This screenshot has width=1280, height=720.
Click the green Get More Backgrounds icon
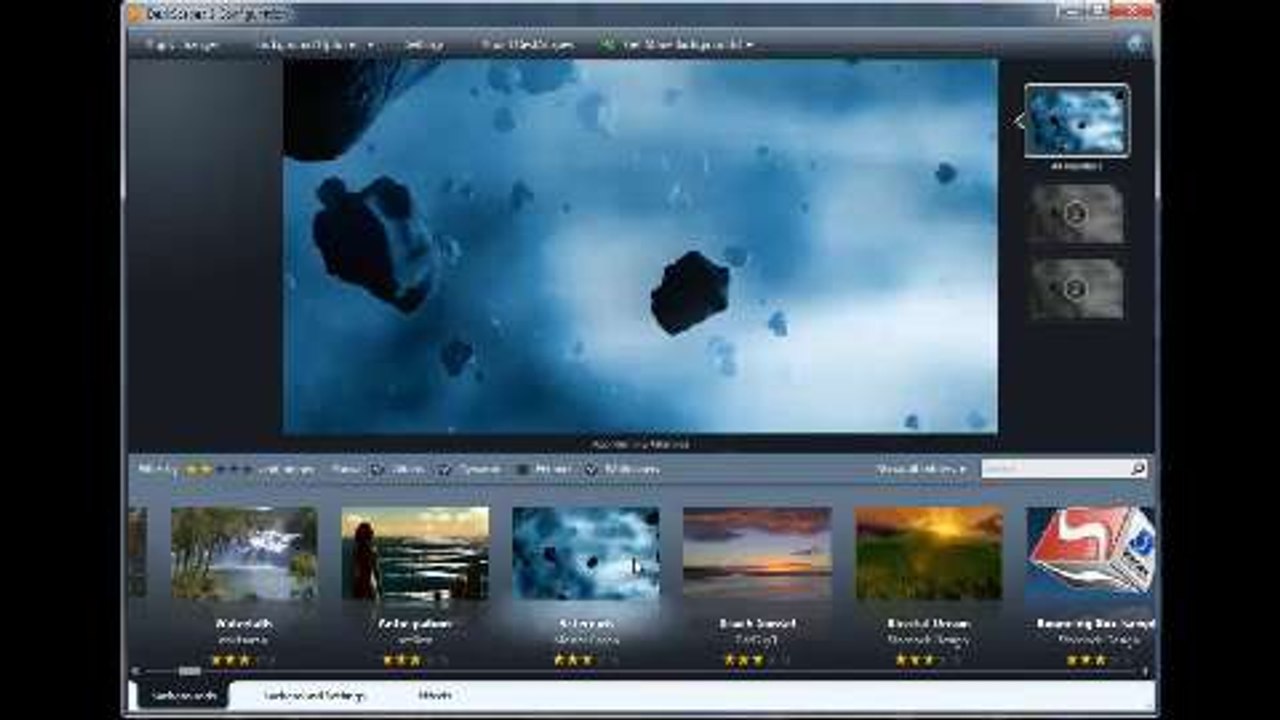606,45
